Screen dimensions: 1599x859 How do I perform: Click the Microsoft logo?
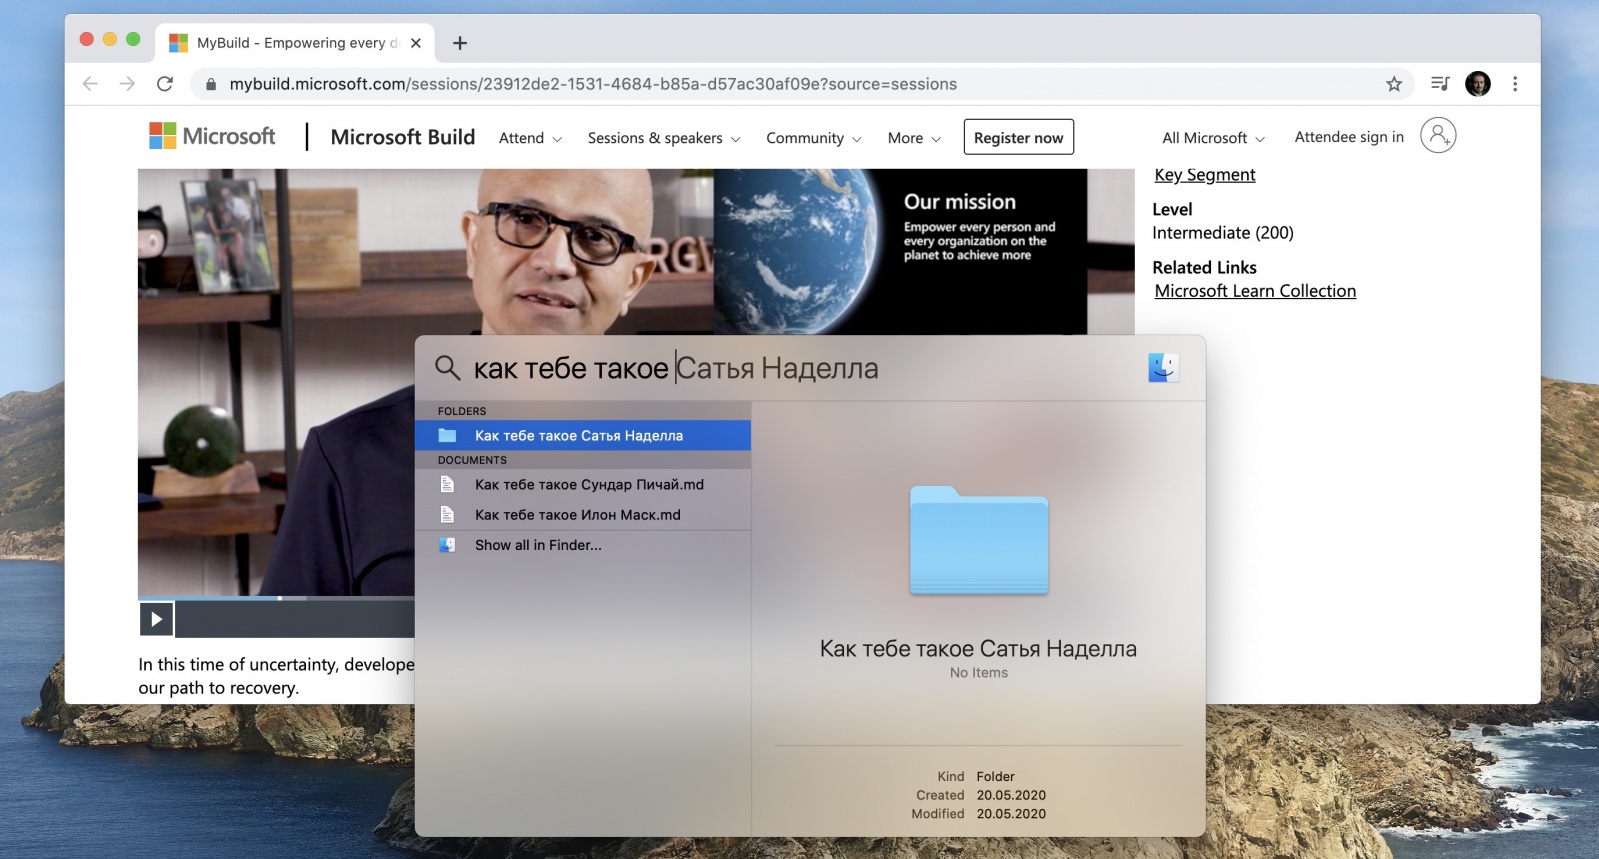tap(212, 136)
